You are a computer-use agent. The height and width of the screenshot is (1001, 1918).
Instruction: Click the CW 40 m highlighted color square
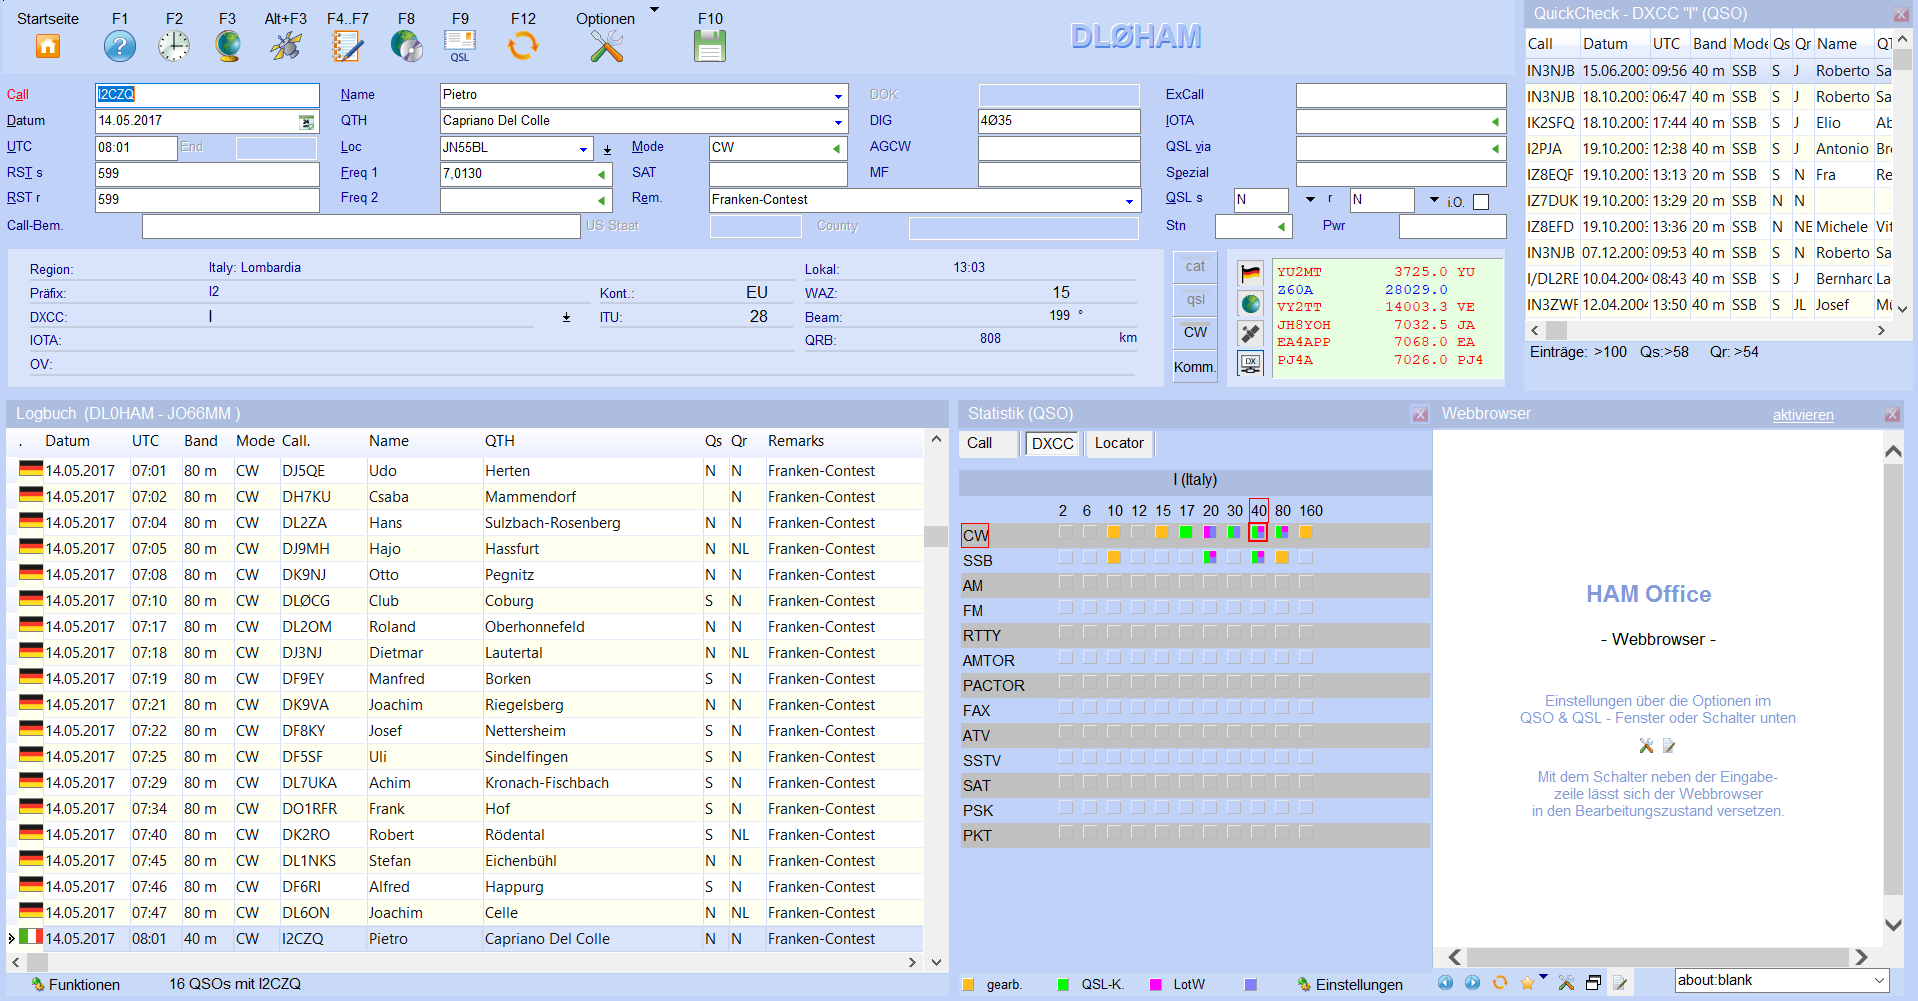tap(1258, 532)
